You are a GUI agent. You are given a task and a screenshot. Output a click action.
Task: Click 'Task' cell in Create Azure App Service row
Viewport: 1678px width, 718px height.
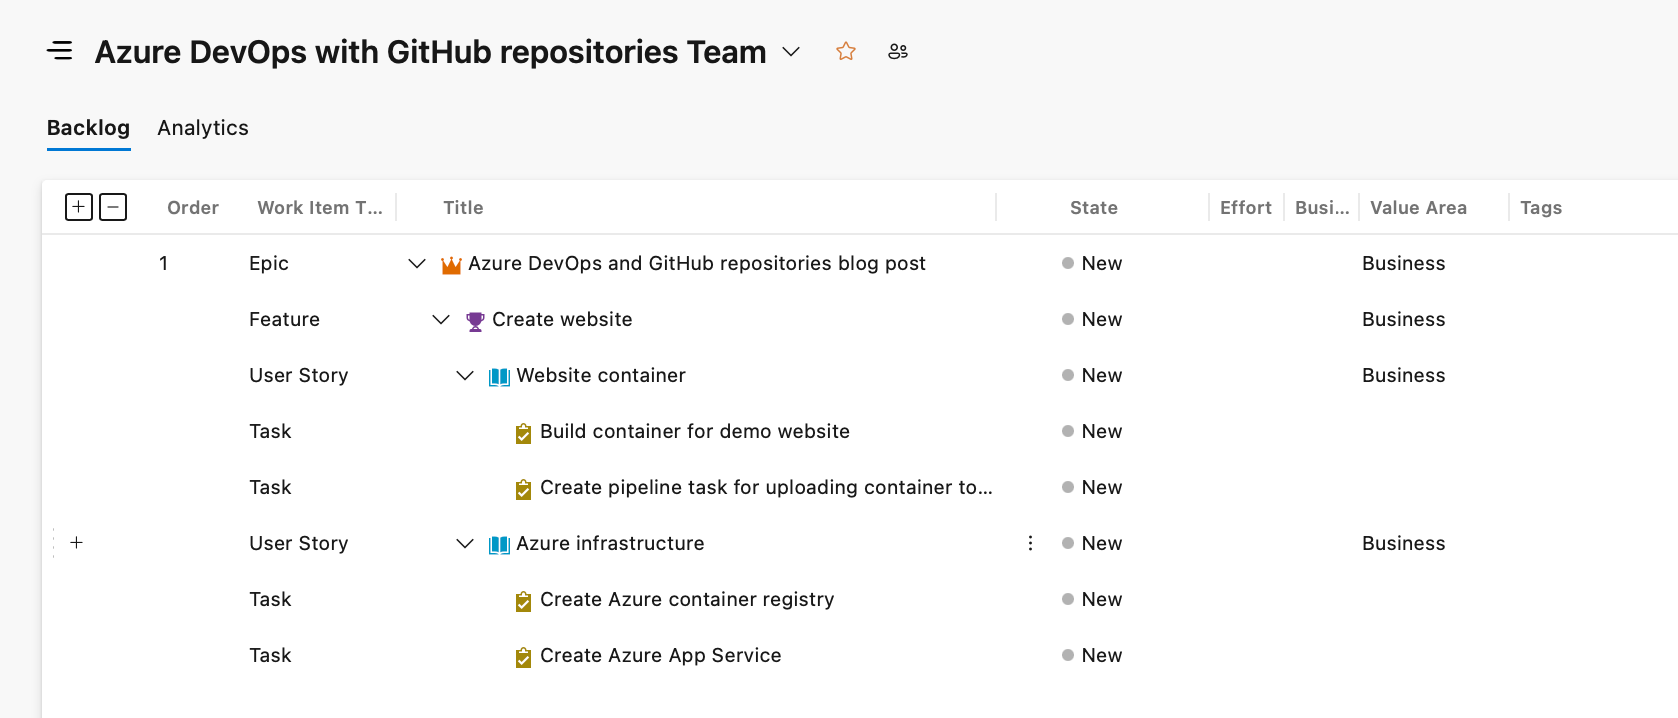pos(270,655)
